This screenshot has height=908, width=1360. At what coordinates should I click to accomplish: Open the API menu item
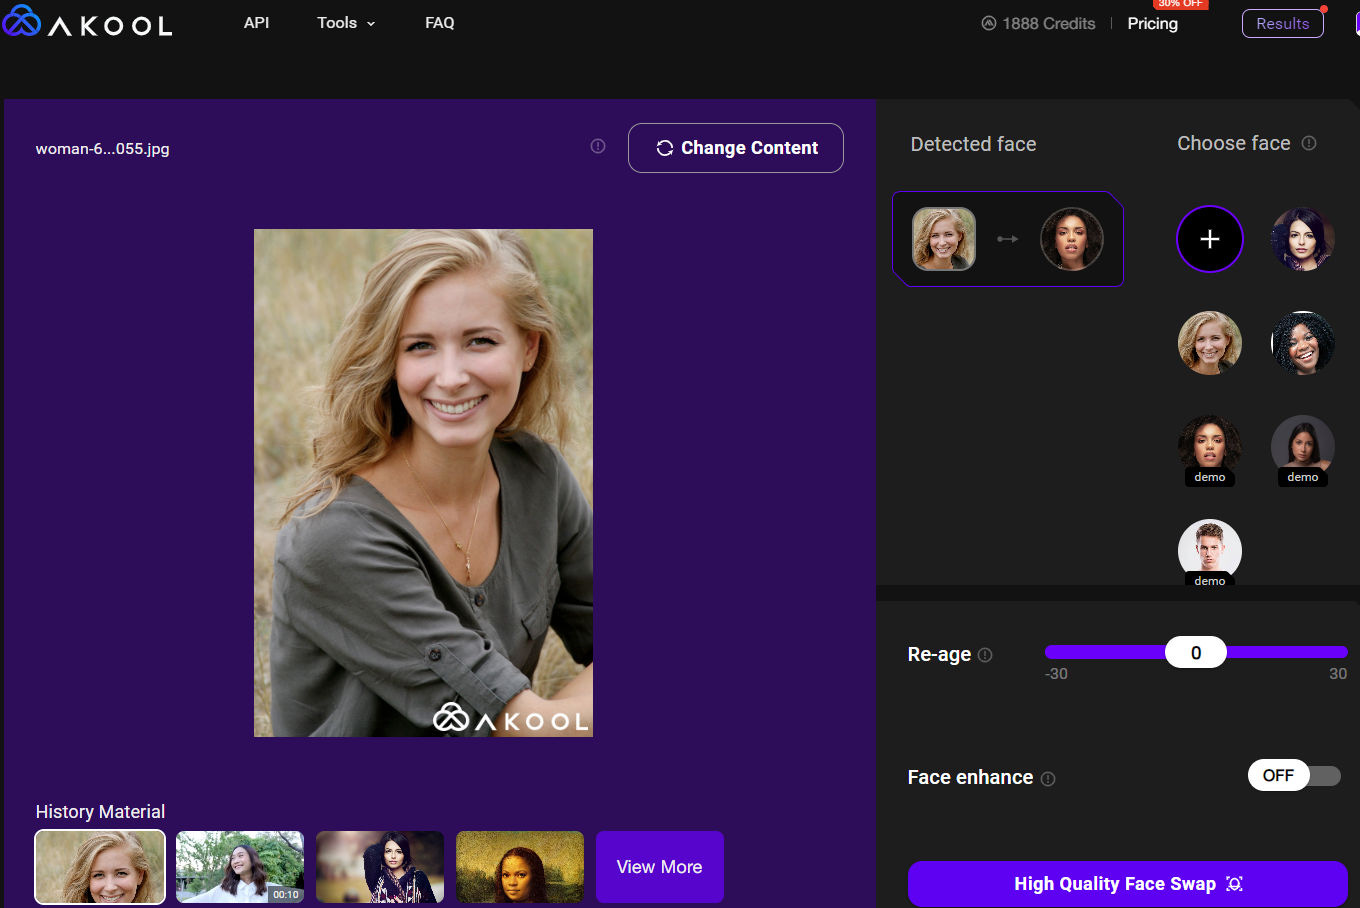click(257, 23)
